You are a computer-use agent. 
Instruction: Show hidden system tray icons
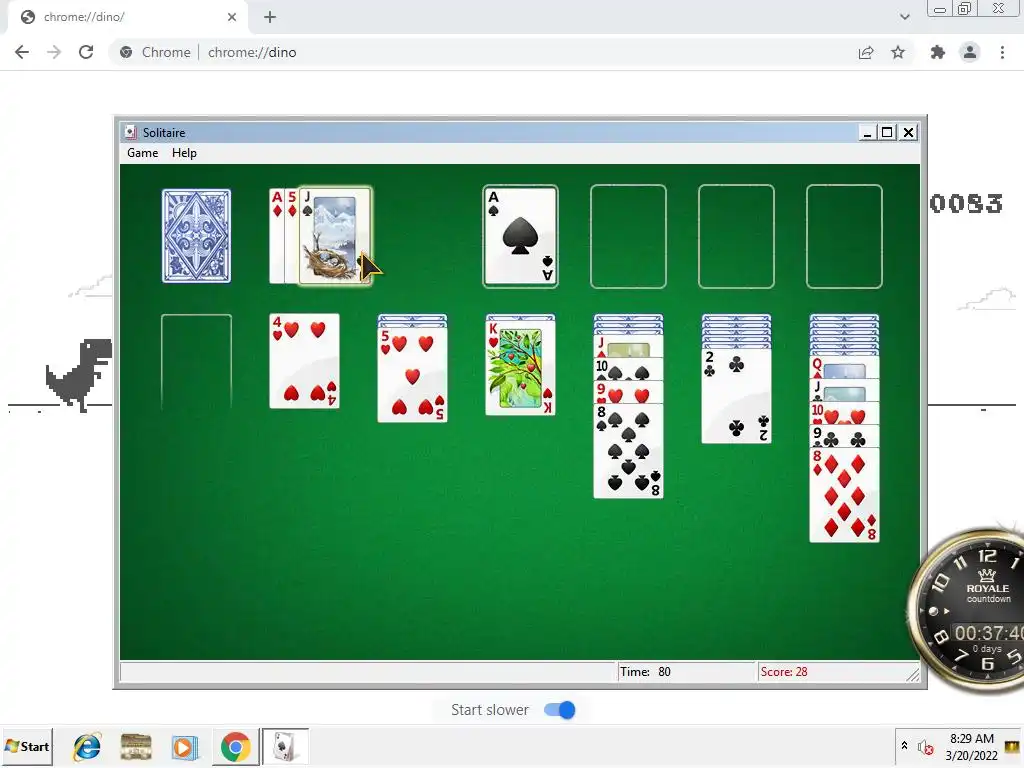(x=904, y=746)
